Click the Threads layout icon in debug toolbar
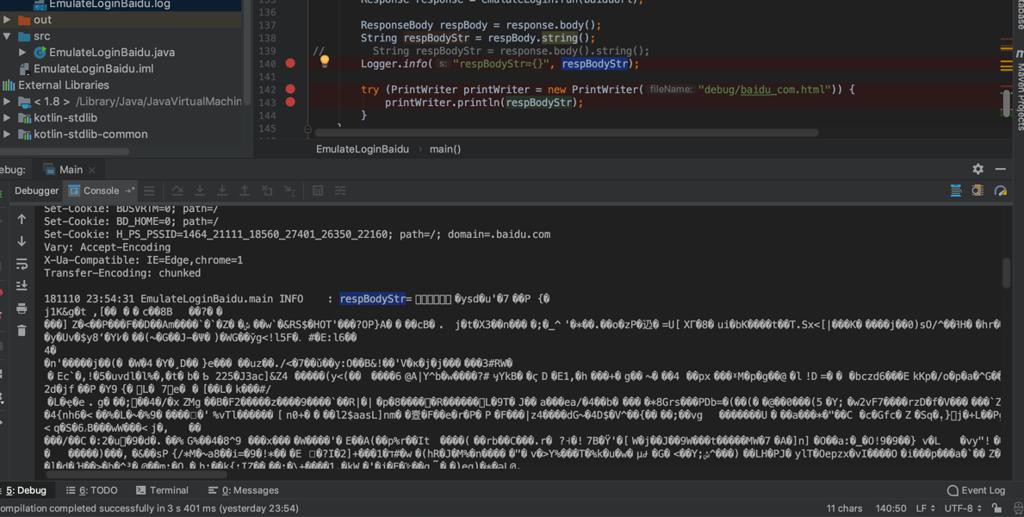The image size is (1024, 517). [955, 191]
